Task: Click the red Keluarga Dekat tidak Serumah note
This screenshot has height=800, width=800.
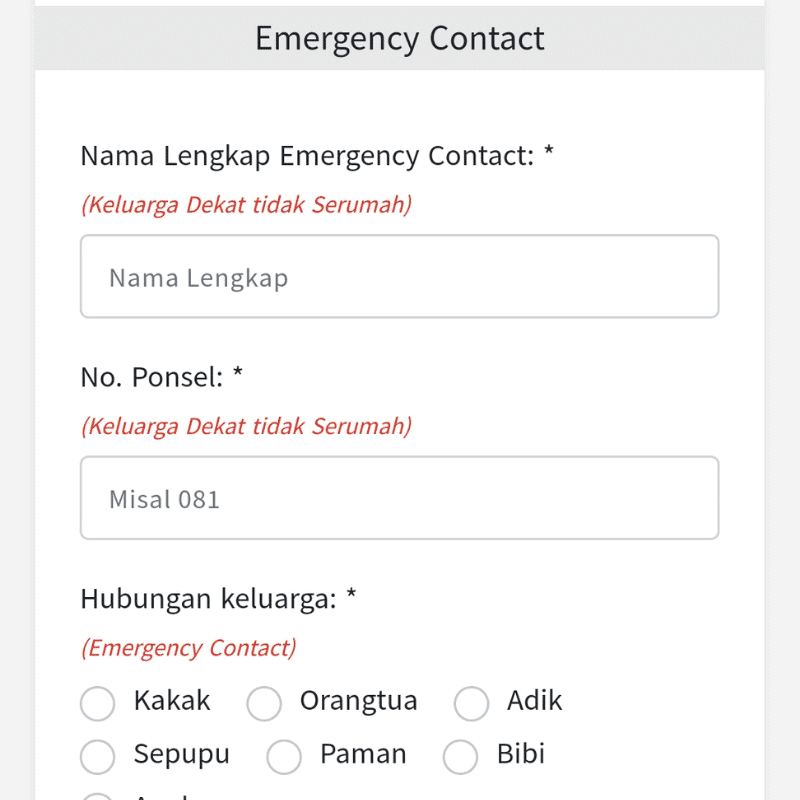Action: tap(247, 204)
